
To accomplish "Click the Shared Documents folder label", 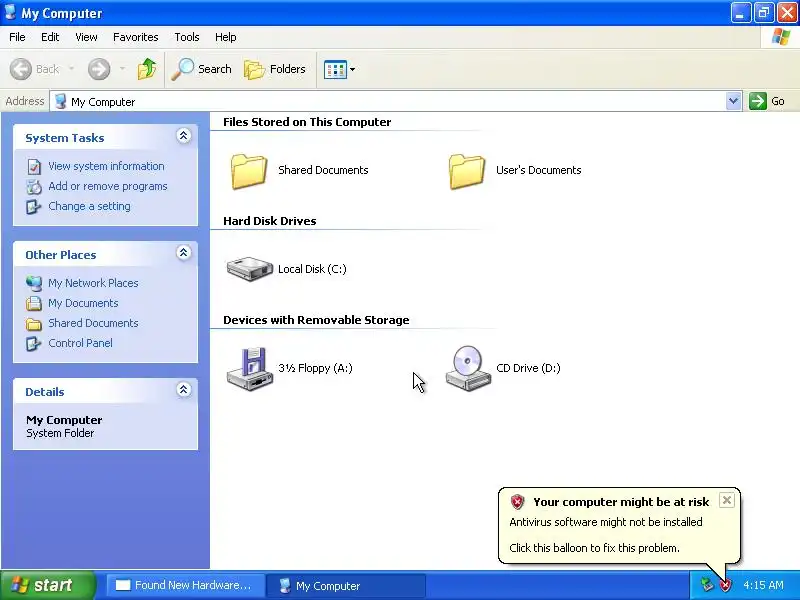I will (323, 170).
